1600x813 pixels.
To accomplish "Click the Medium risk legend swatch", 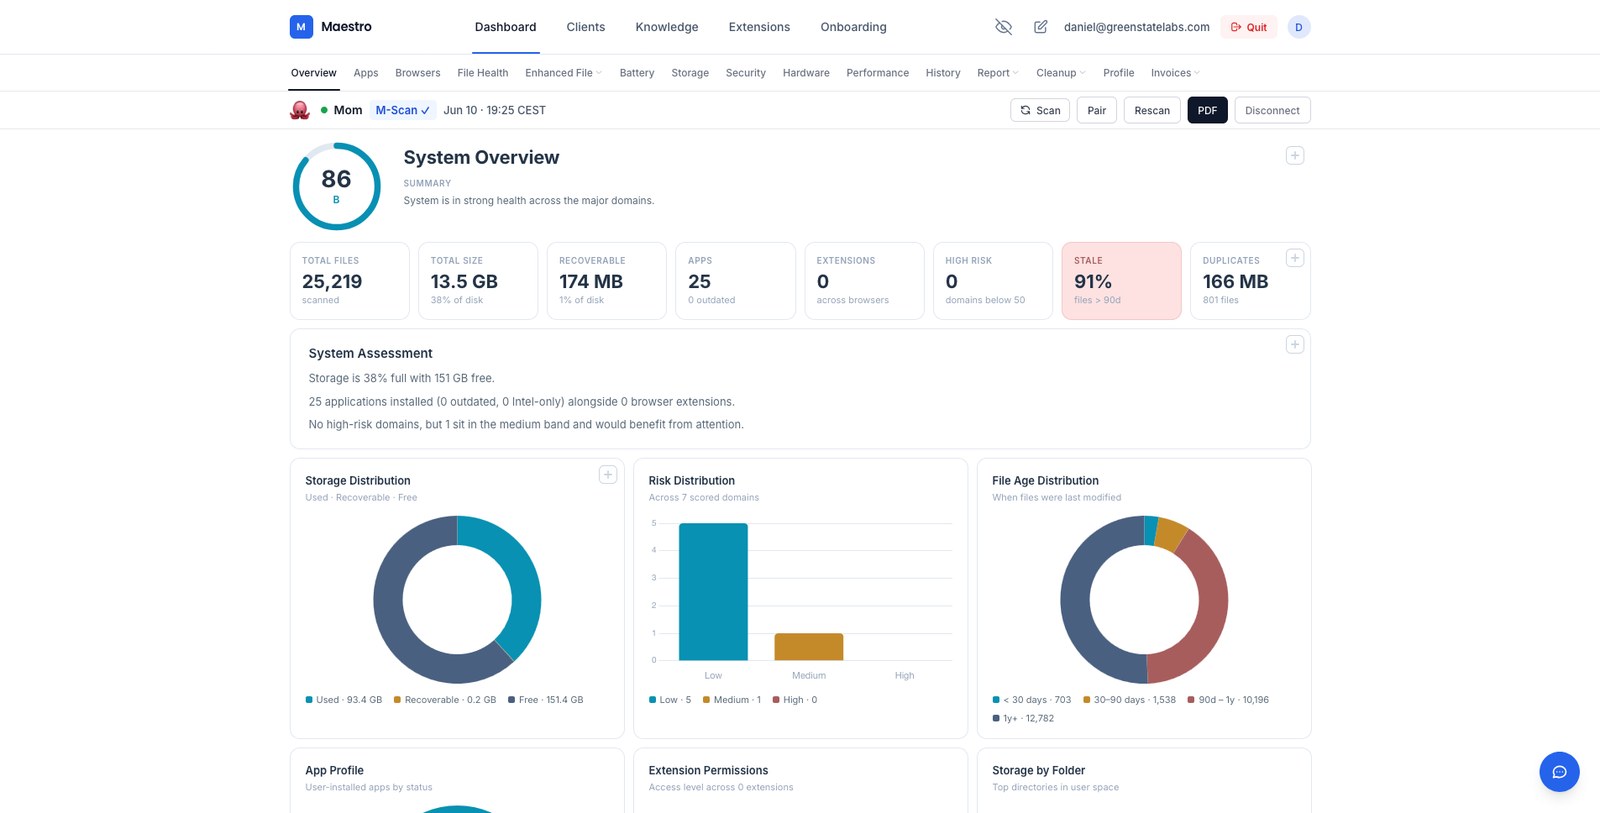I will [706, 700].
